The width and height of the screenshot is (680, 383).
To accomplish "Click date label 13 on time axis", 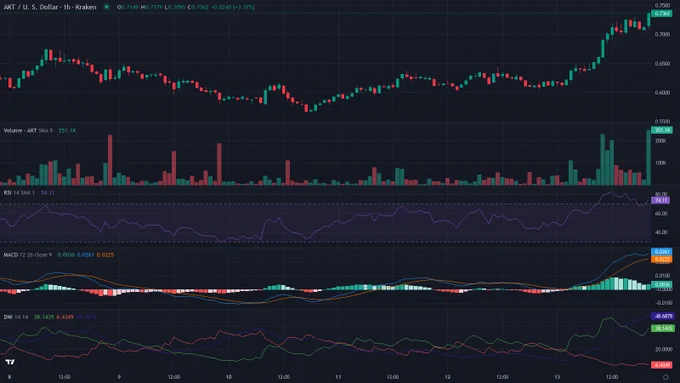I will 557,377.
